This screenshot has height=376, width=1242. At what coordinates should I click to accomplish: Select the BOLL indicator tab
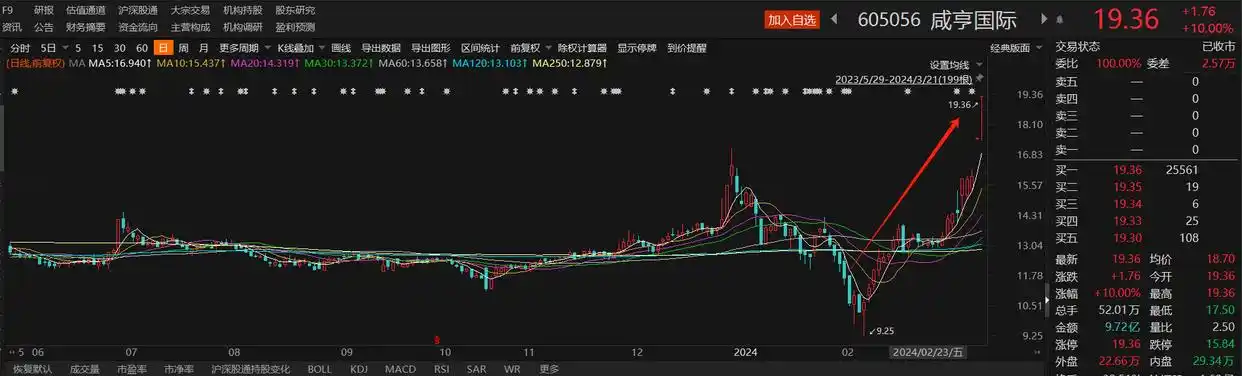pyautogui.click(x=320, y=368)
